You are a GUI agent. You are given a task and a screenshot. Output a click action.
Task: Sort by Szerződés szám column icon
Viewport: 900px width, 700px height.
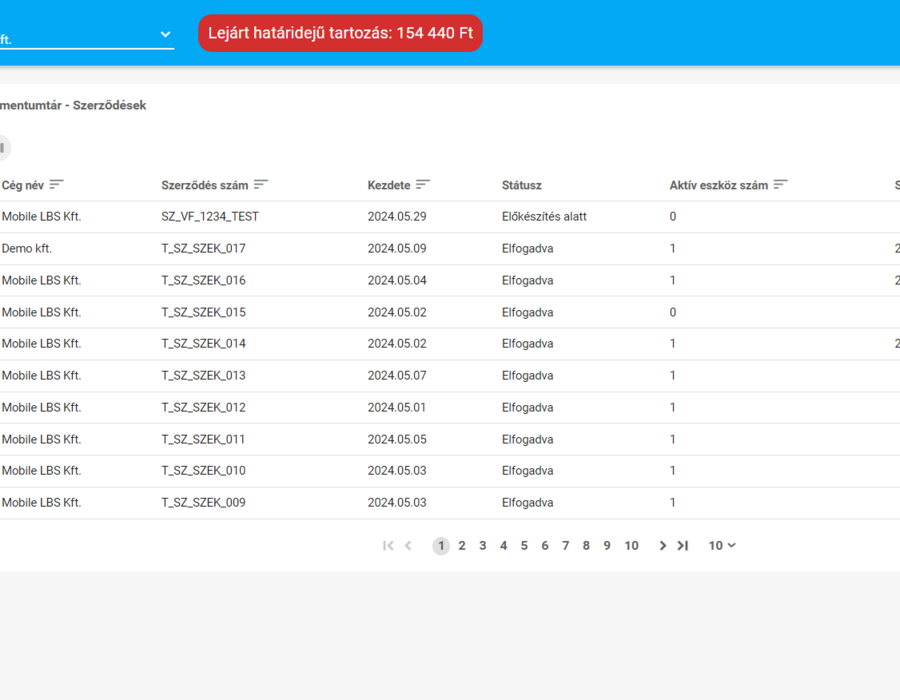(261, 185)
